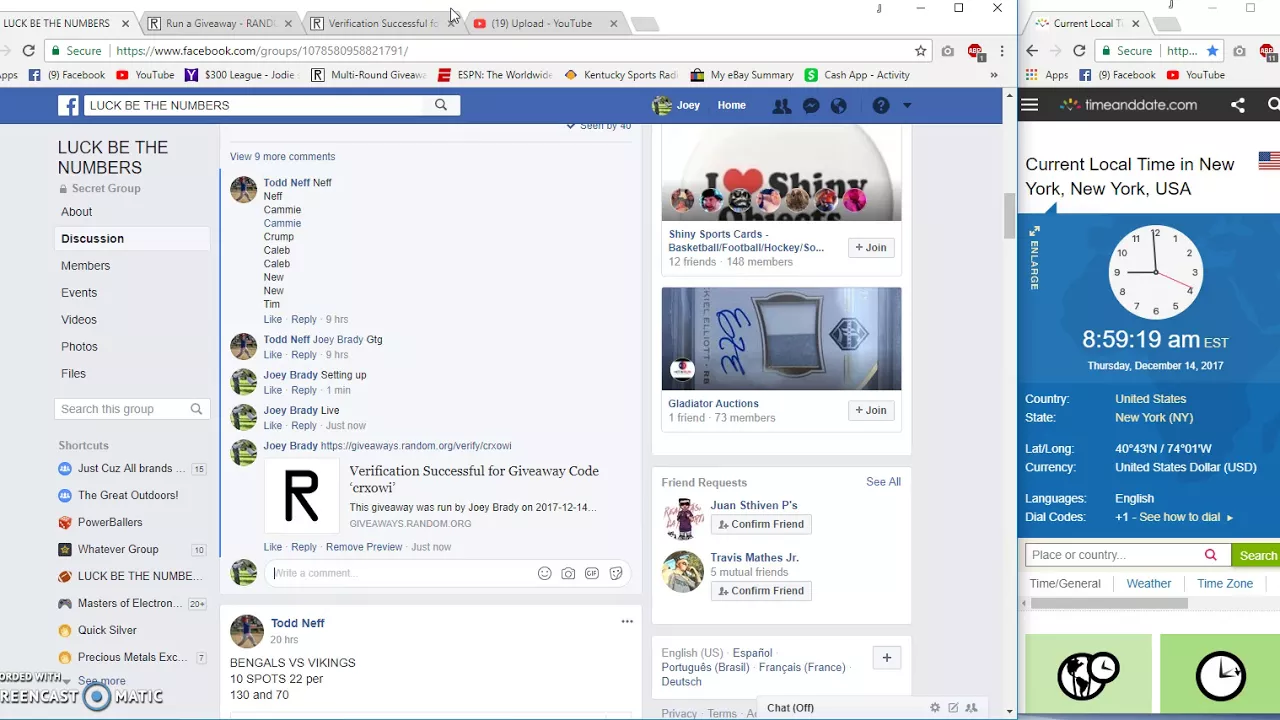This screenshot has height=720, width=1280.
Task: Join Shiny Sports Cards group
Action: 871,247
